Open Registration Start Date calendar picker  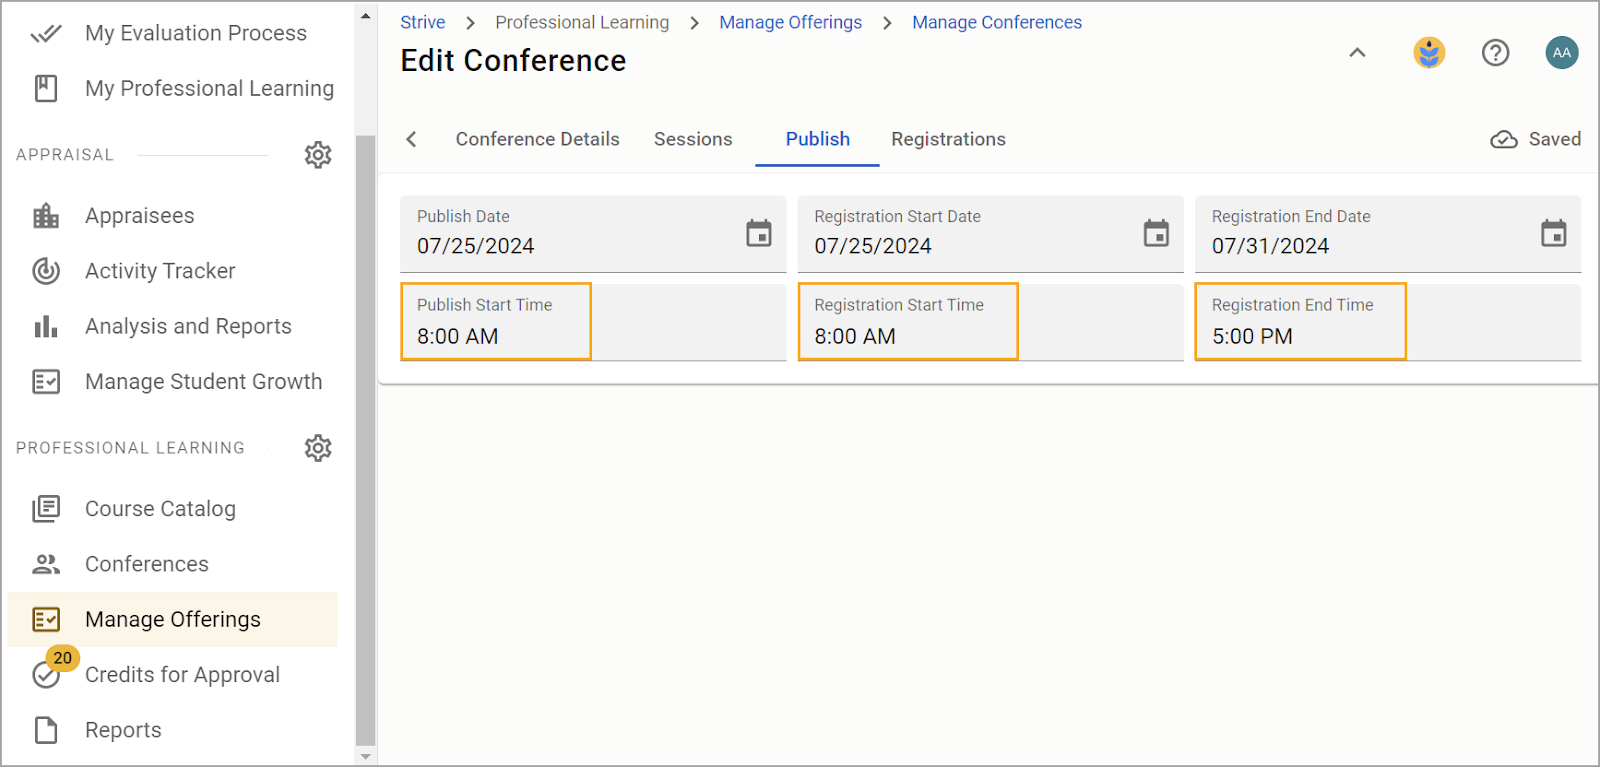1156,233
